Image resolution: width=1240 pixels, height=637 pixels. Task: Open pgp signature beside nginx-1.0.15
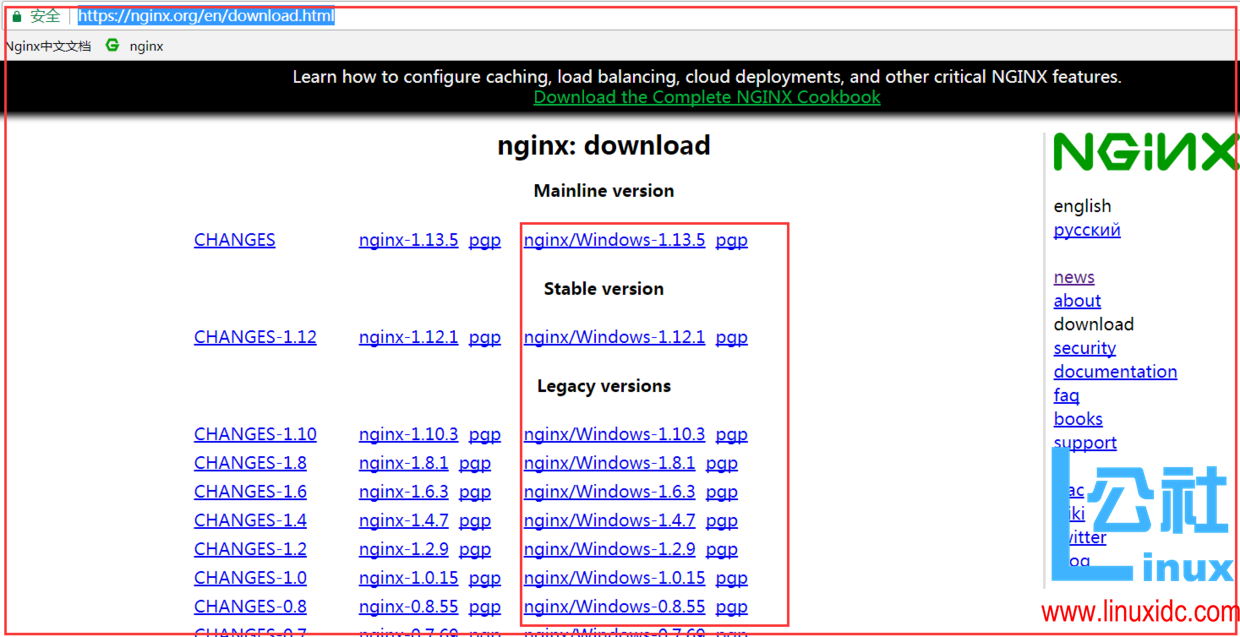485,578
